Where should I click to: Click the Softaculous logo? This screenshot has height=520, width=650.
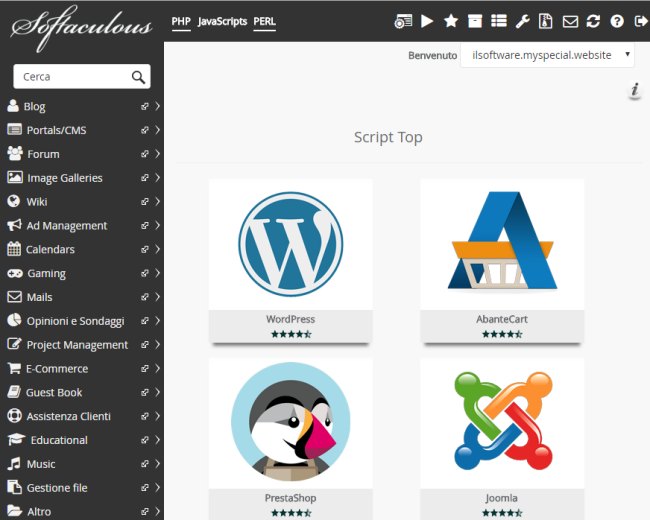[x=82, y=28]
